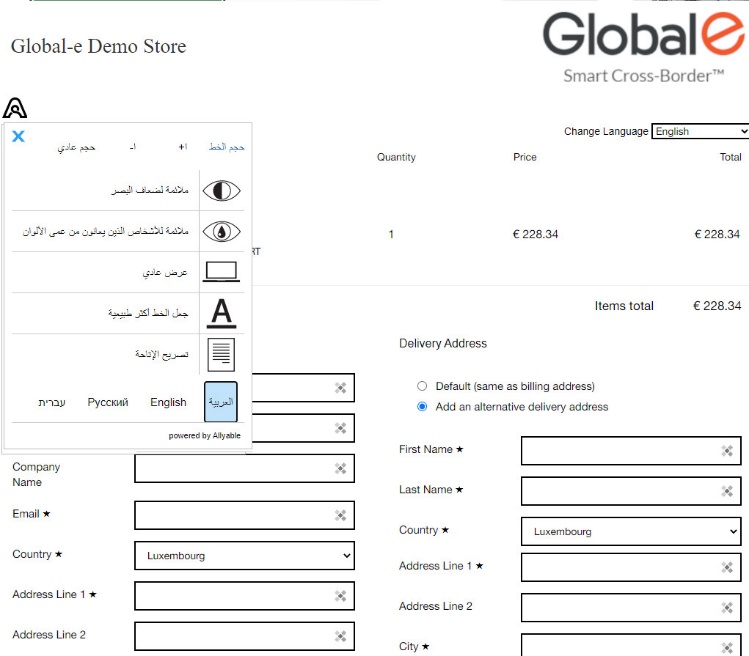Select Default same as billing address option
Viewport: 749px width, 656px height.
tap(422, 386)
